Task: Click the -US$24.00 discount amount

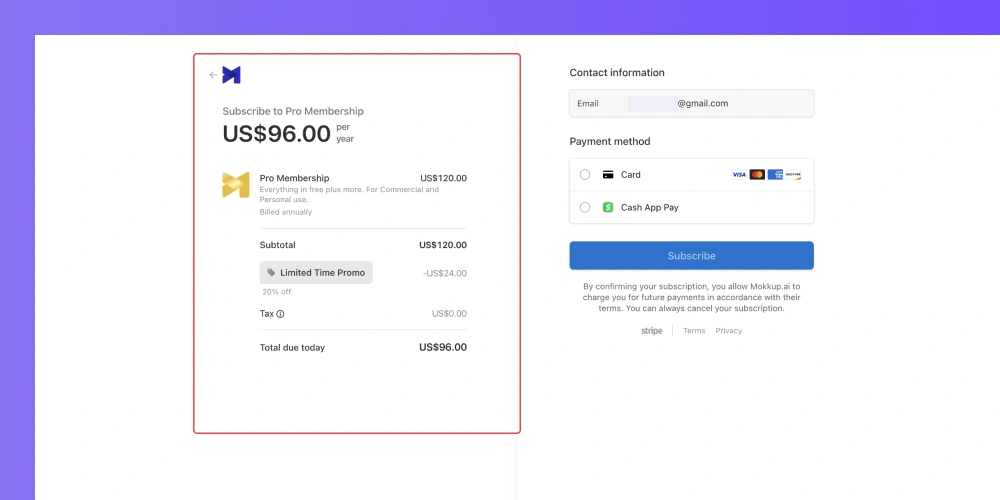Action: pyautogui.click(x=445, y=274)
